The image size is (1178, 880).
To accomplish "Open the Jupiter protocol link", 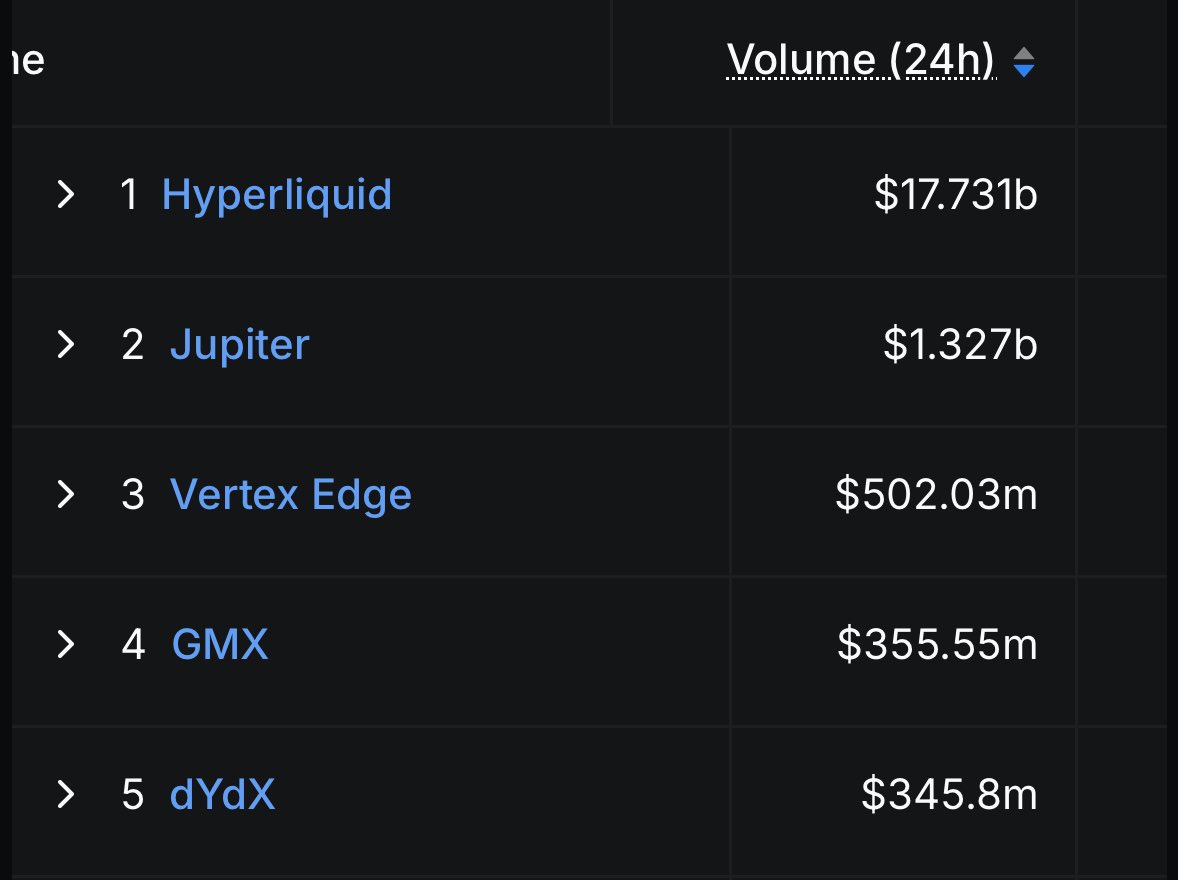I will (x=240, y=345).
